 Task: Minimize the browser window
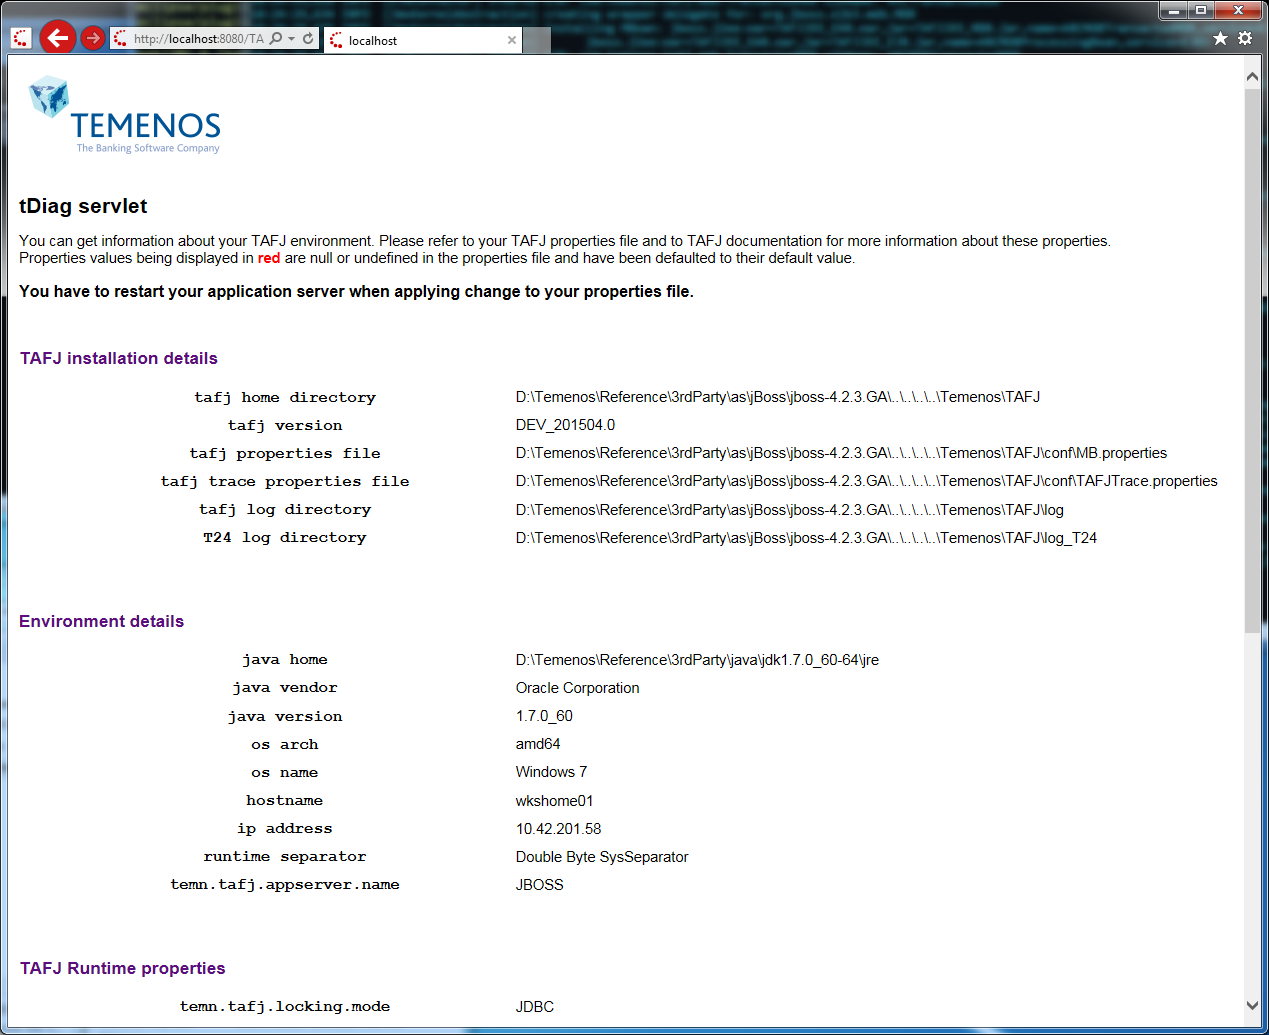(1173, 10)
